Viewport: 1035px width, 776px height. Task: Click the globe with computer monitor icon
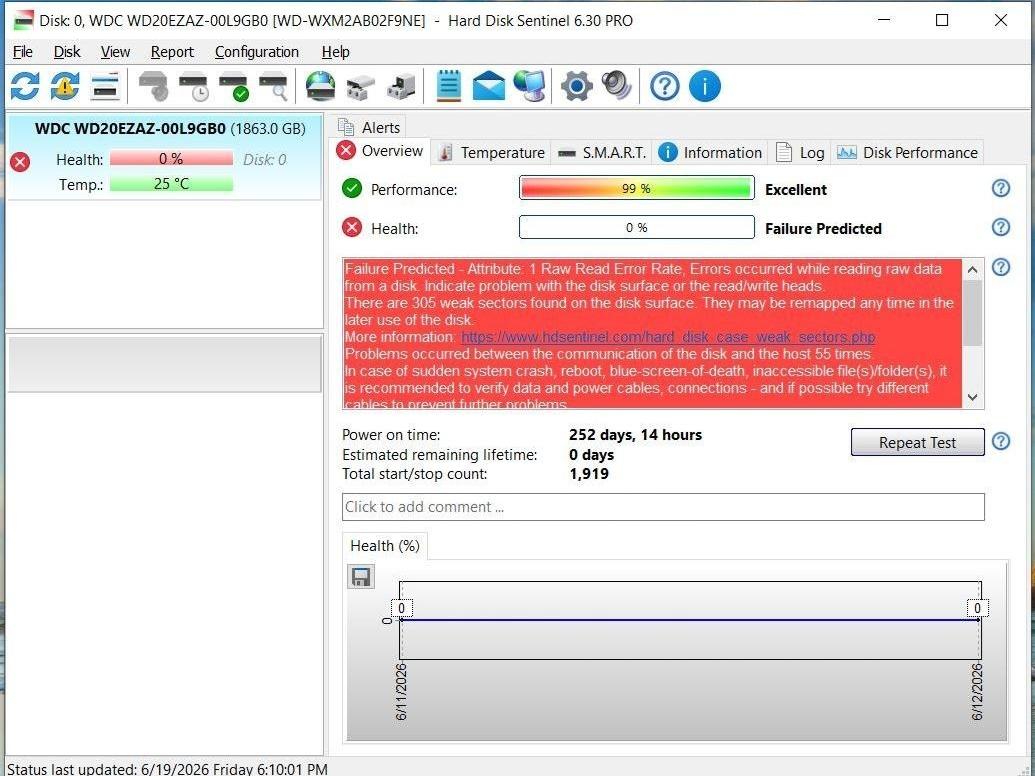coord(530,86)
